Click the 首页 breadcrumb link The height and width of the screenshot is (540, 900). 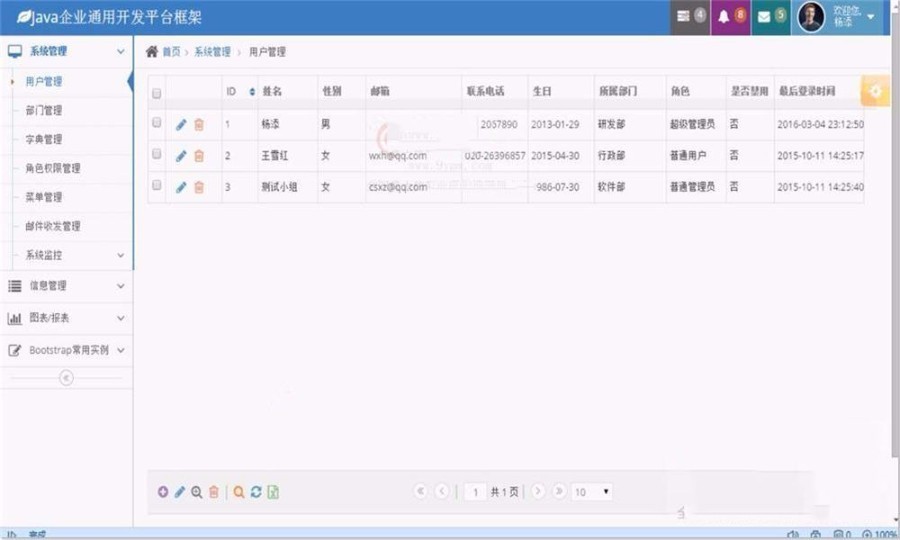[171, 52]
